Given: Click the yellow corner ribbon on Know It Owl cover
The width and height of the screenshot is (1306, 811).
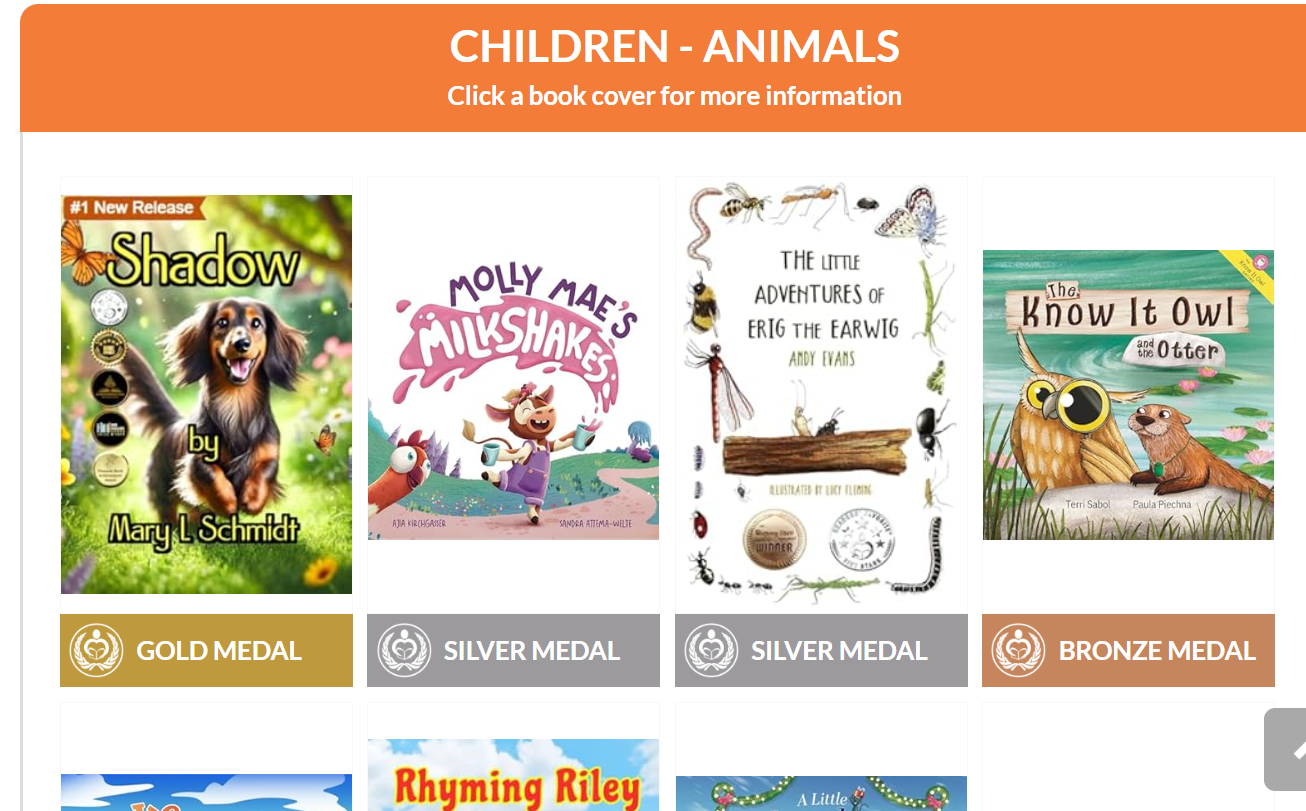Looking at the screenshot, I should pyautogui.click(x=1252, y=268).
